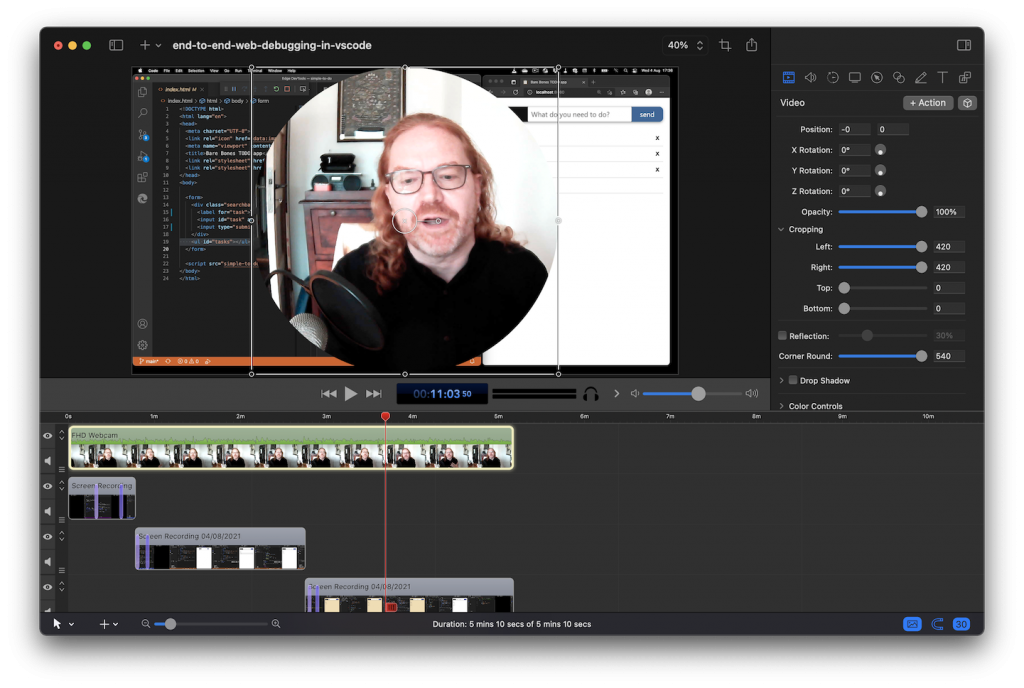Expand the chevron next to headphones

tap(616, 394)
